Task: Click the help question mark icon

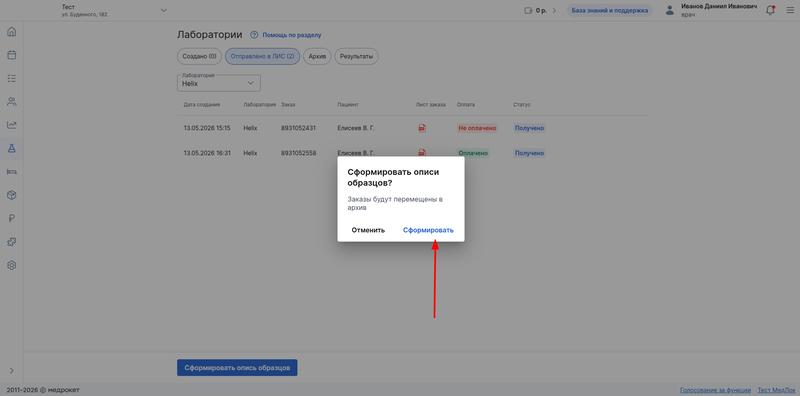Action: [254, 35]
